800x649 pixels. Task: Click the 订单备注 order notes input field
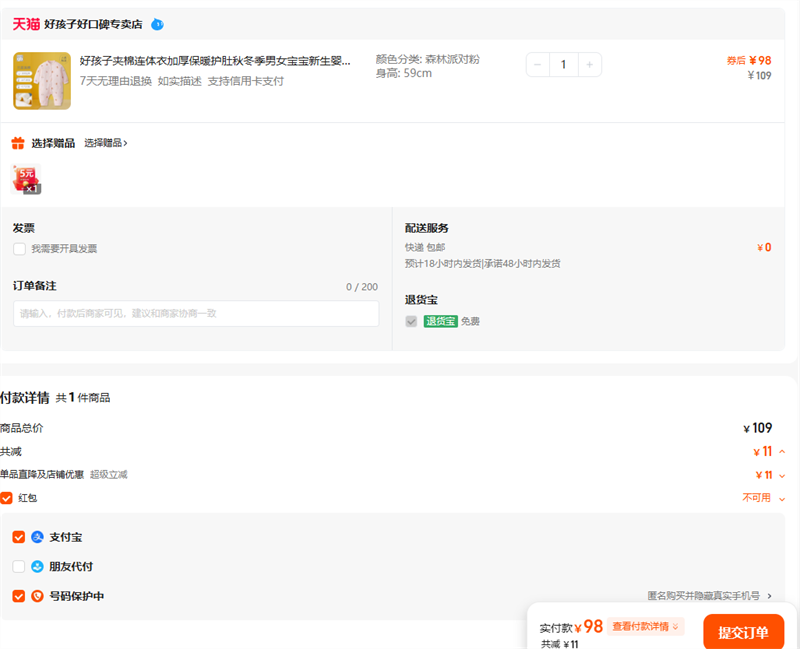click(196, 314)
